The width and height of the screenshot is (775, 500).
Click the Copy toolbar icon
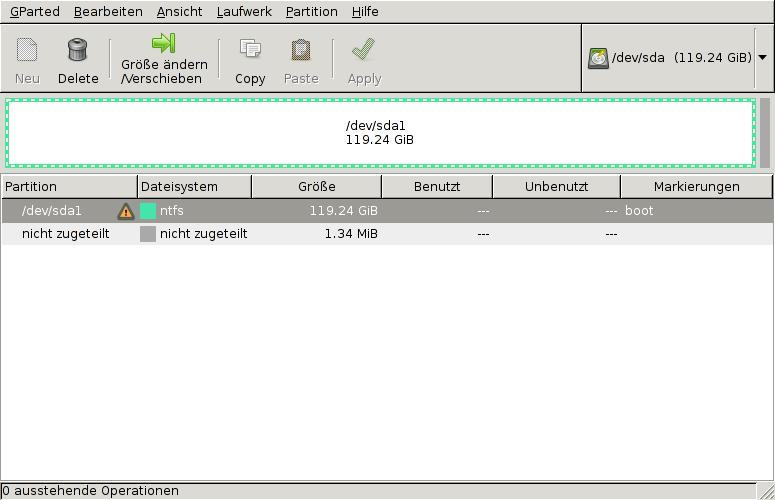tap(250, 49)
